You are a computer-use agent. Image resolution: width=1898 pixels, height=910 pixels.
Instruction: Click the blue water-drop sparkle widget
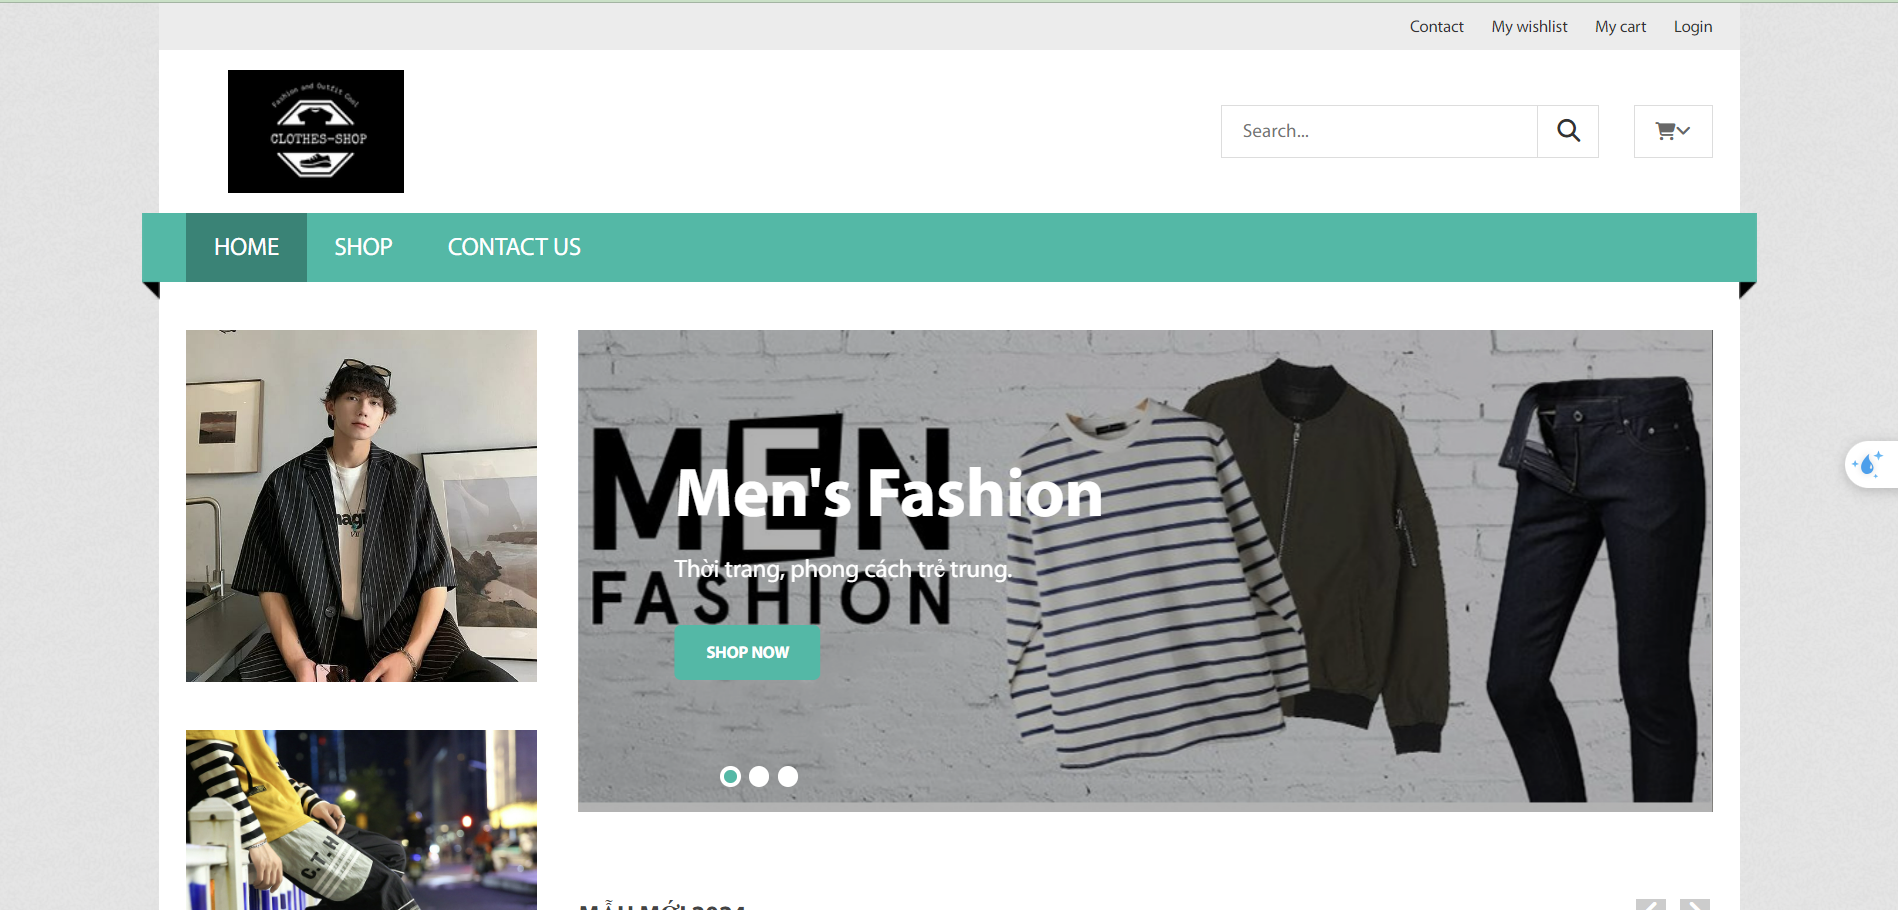pyautogui.click(x=1867, y=465)
